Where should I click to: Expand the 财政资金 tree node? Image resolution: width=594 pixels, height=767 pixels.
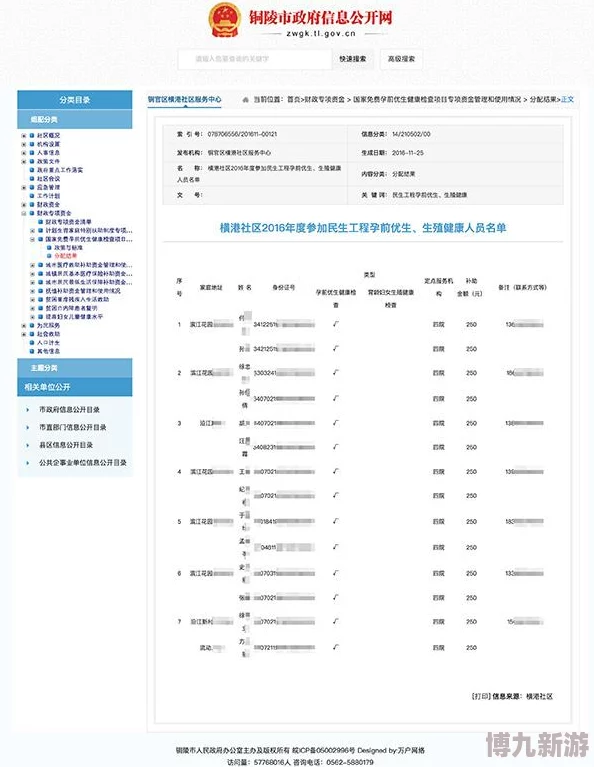(x=23, y=204)
